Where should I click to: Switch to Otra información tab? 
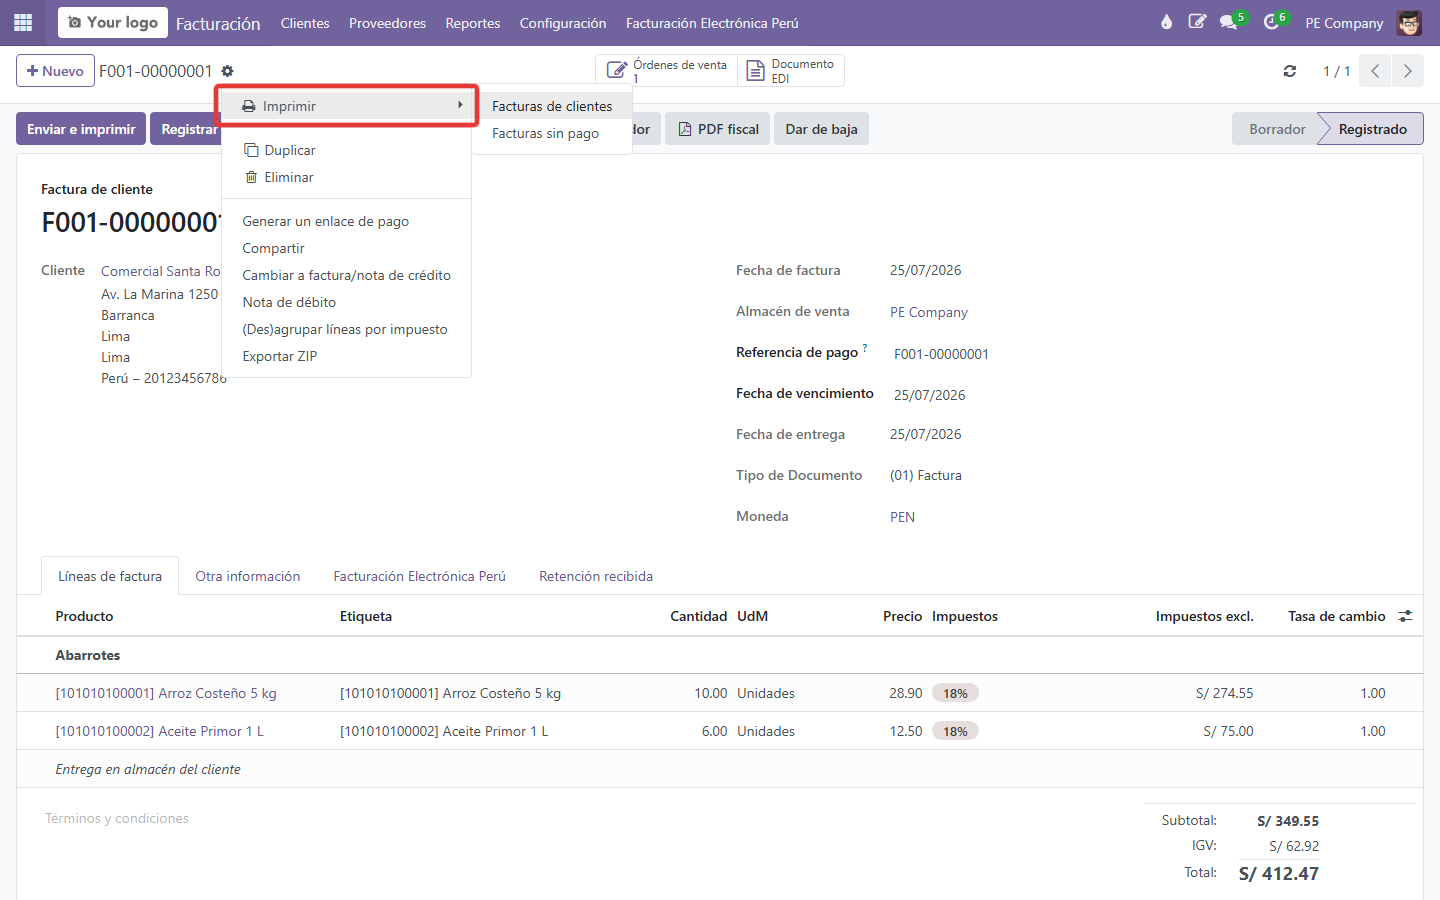pos(248,576)
